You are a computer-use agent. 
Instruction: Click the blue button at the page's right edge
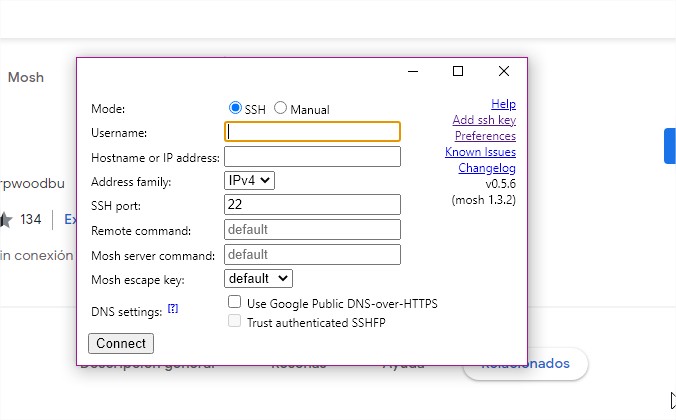670,146
